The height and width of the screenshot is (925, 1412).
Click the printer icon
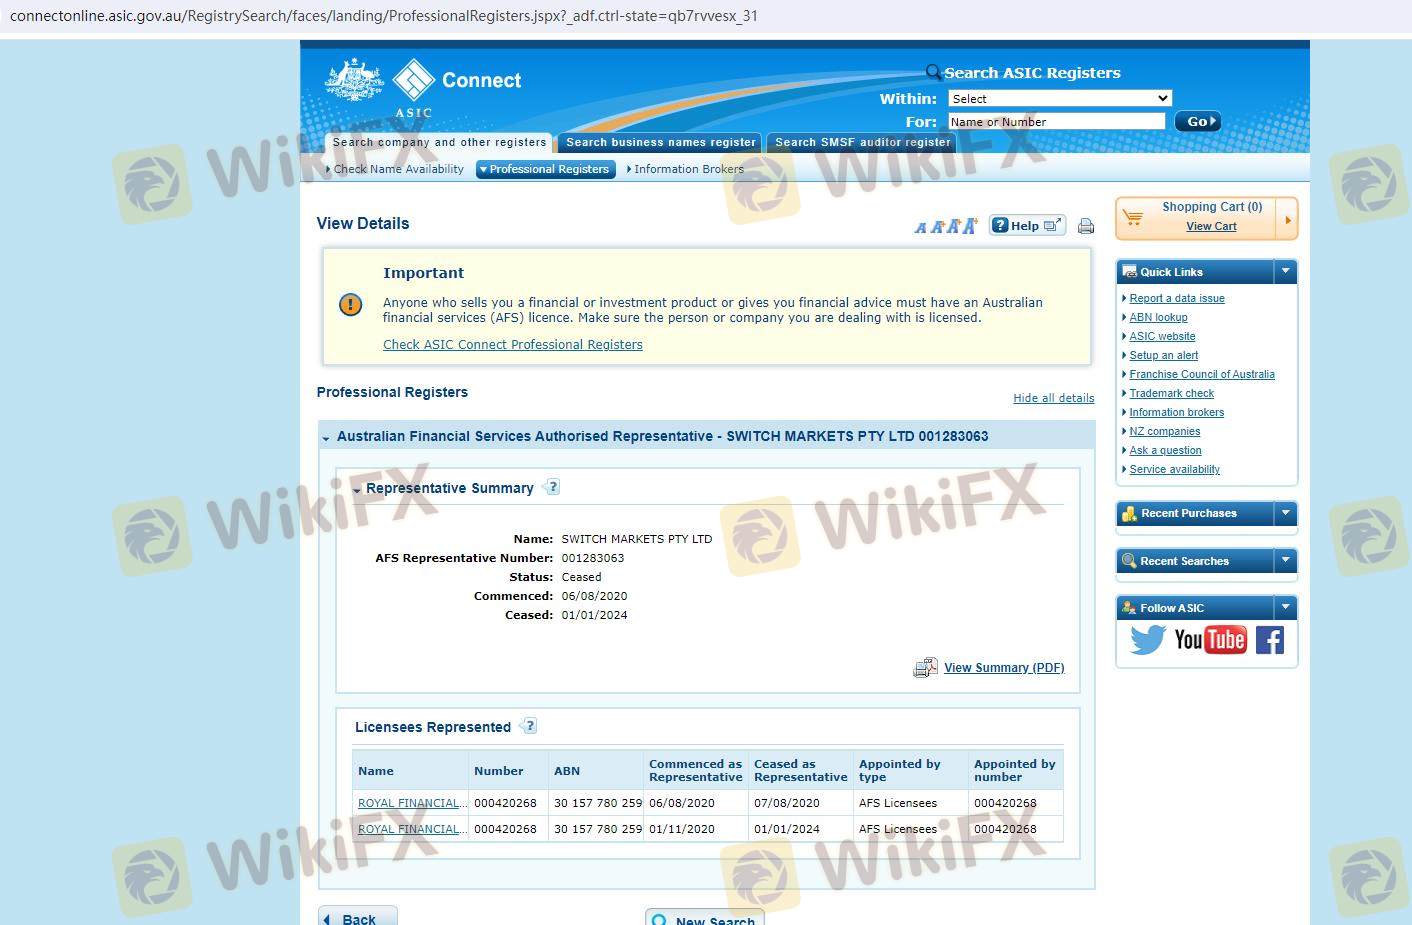[x=1086, y=226]
